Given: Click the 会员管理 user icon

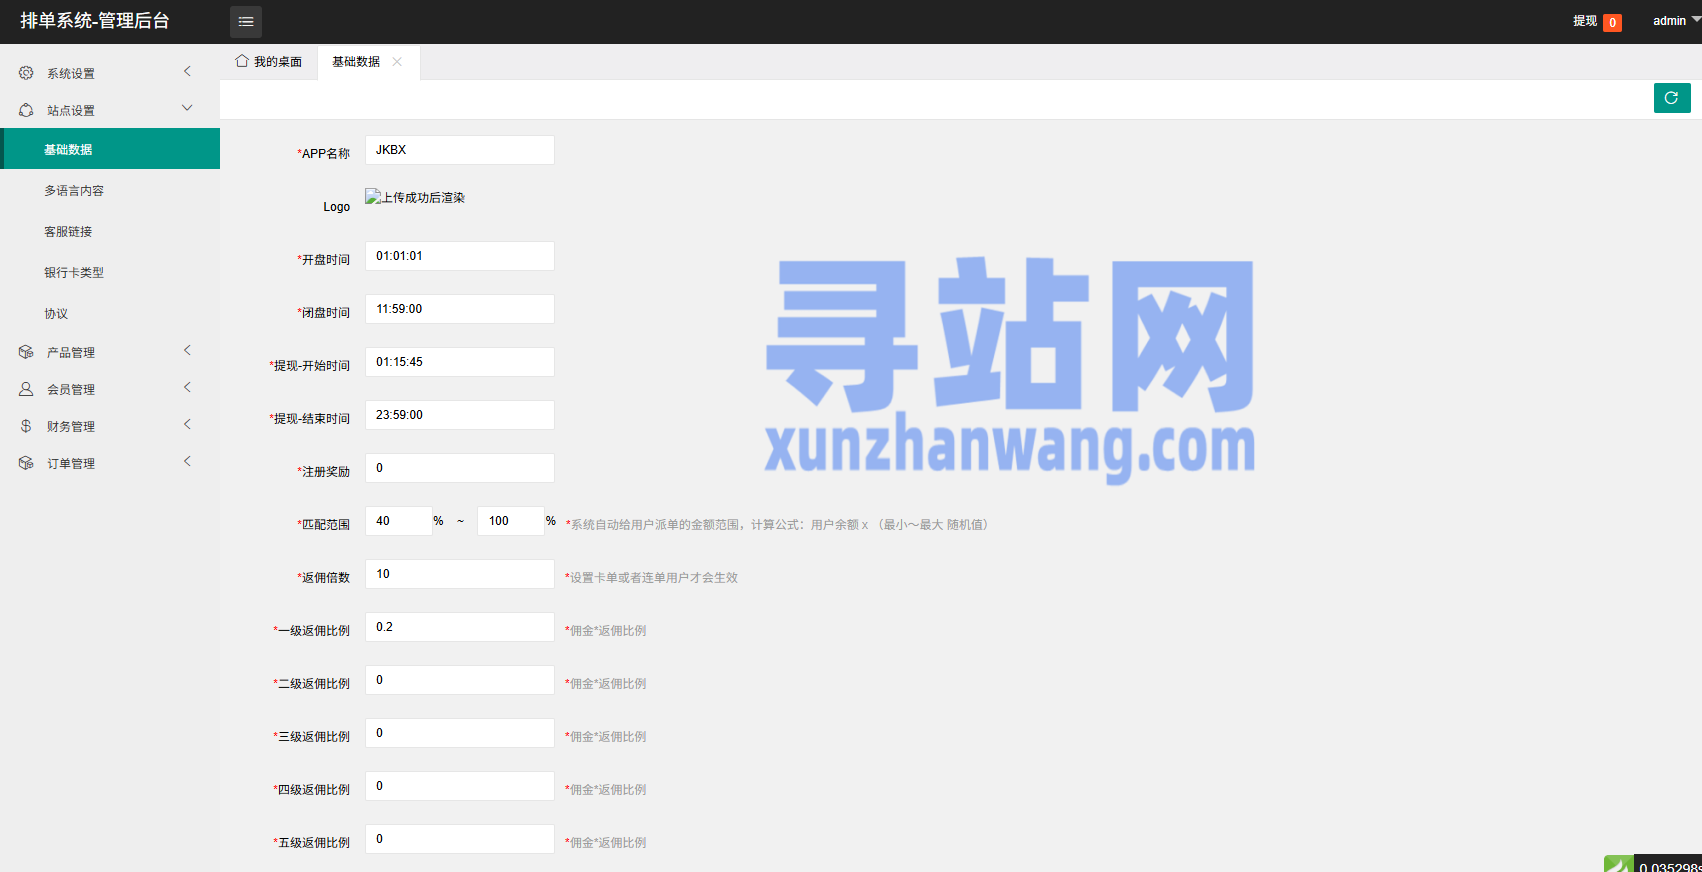Looking at the screenshot, I should click(26, 389).
